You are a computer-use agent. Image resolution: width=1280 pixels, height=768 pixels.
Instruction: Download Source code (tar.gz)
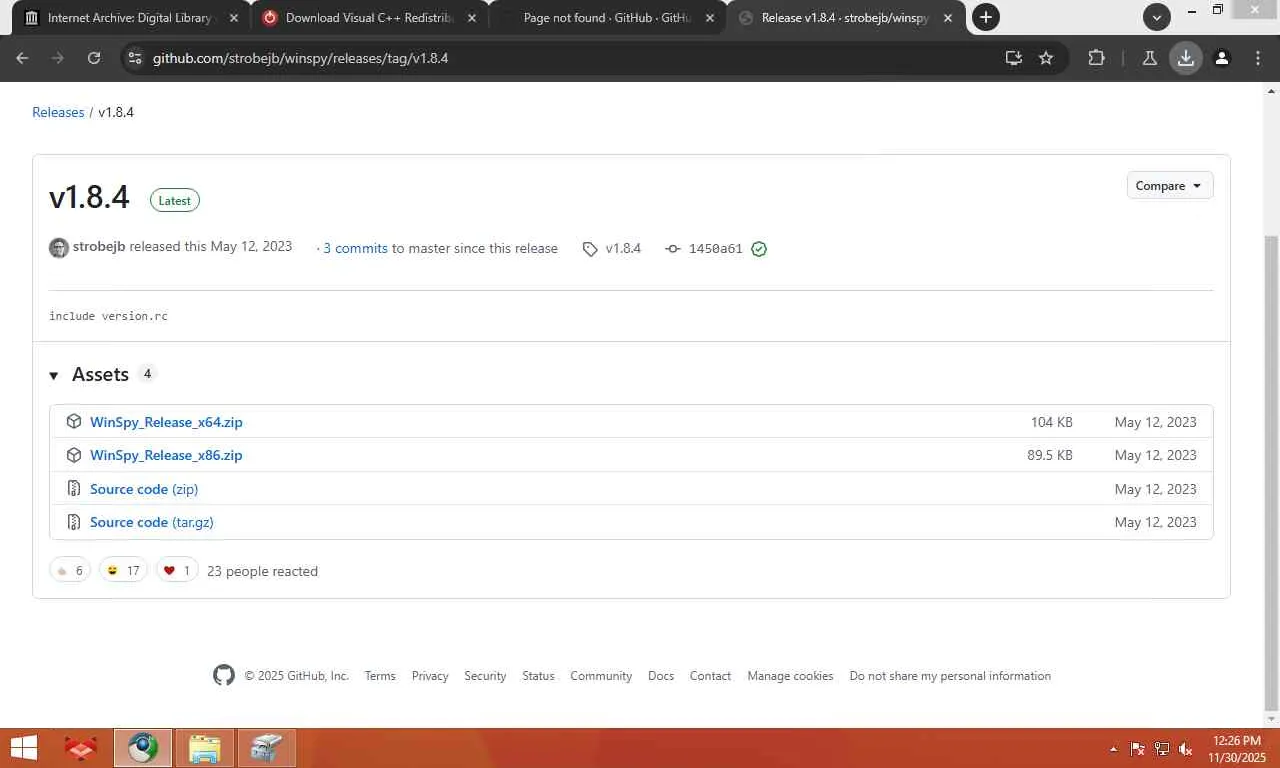coord(152,522)
